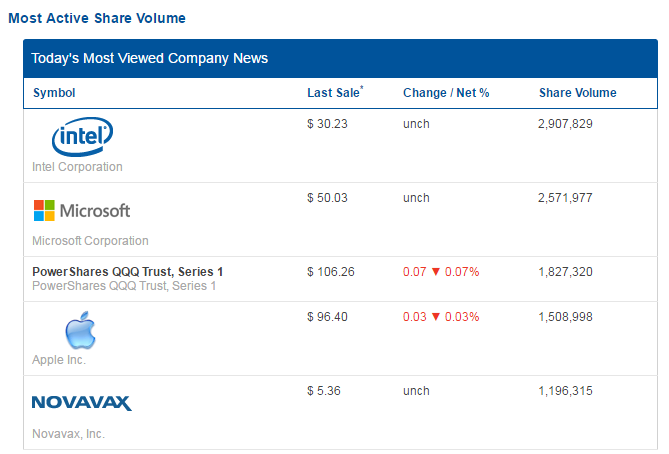Viewport: 669px width, 454px height.
Task: Click Novavax's unch change value
Action: pyautogui.click(x=416, y=391)
